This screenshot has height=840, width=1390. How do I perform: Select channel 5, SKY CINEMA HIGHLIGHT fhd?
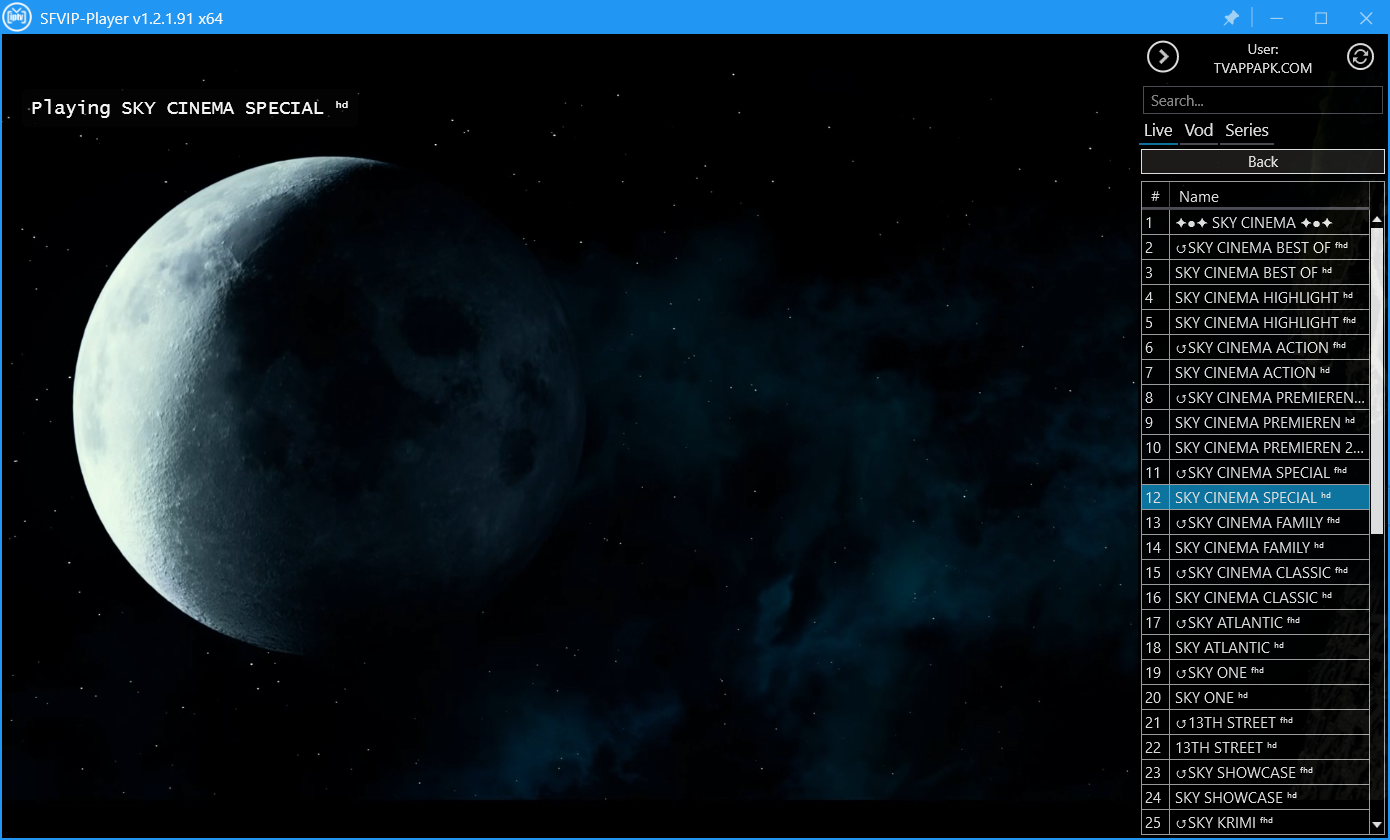point(1256,323)
